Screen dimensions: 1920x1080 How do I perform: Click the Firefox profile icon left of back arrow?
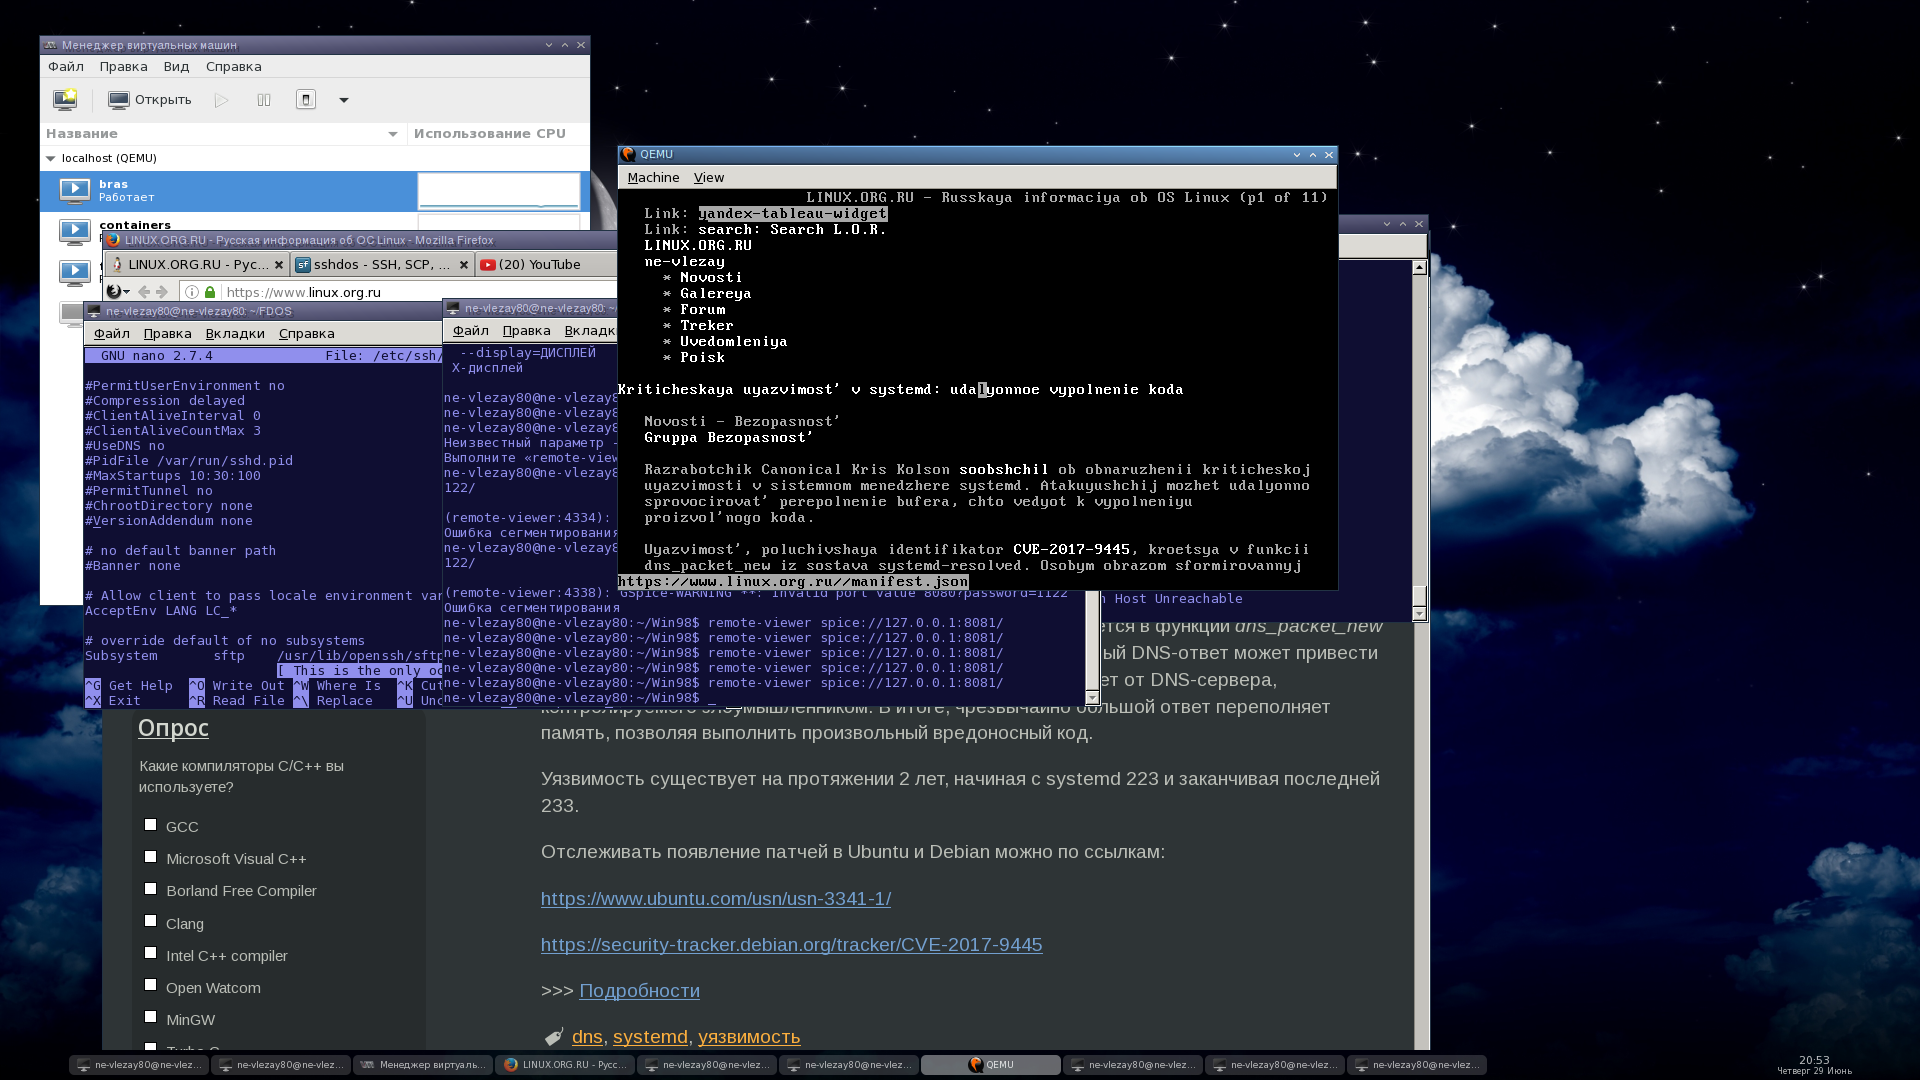[114, 292]
